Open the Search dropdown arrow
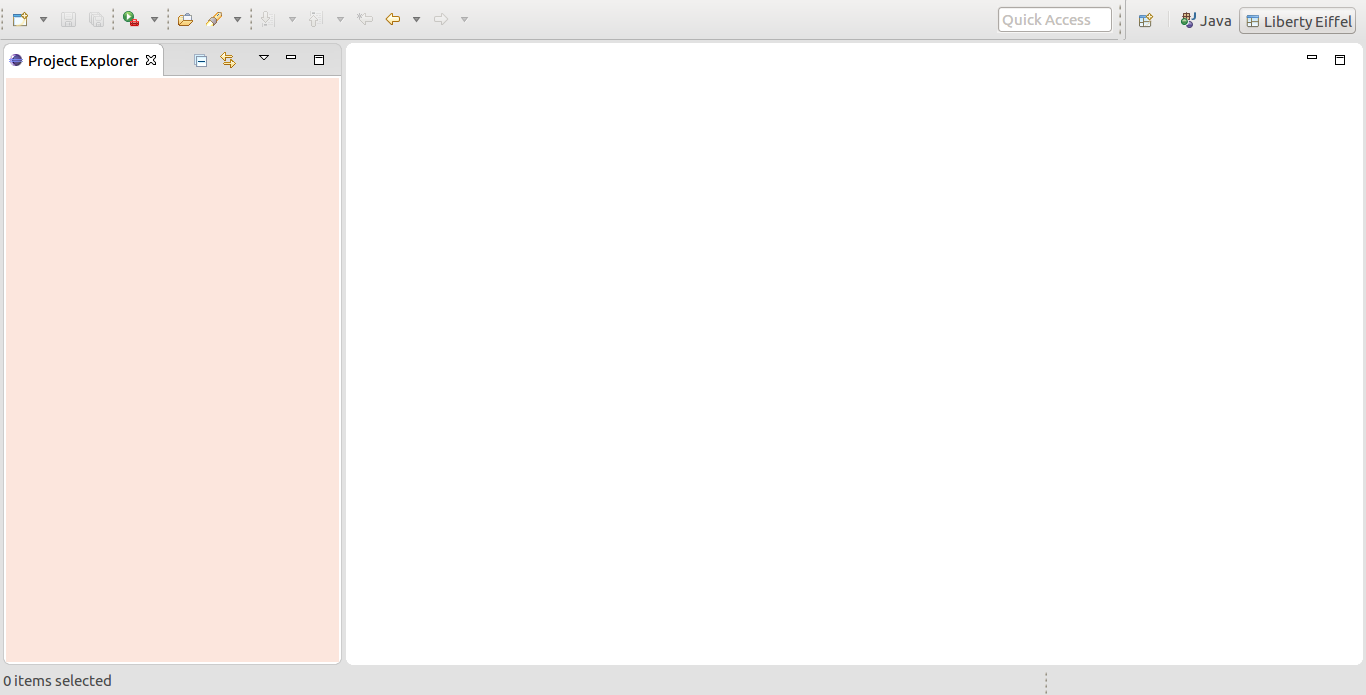The width and height of the screenshot is (1366, 695). click(x=237, y=20)
